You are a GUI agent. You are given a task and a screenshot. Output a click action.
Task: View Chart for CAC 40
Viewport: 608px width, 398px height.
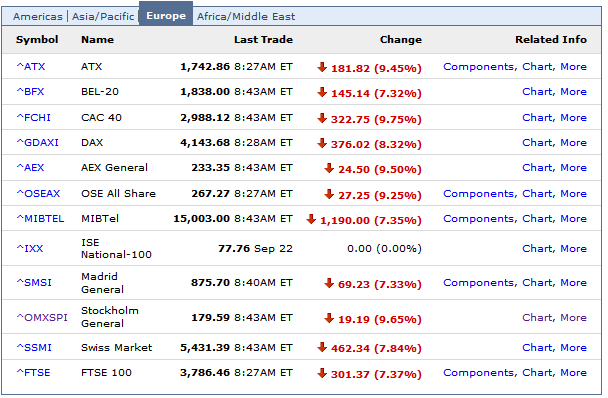click(537, 118)
